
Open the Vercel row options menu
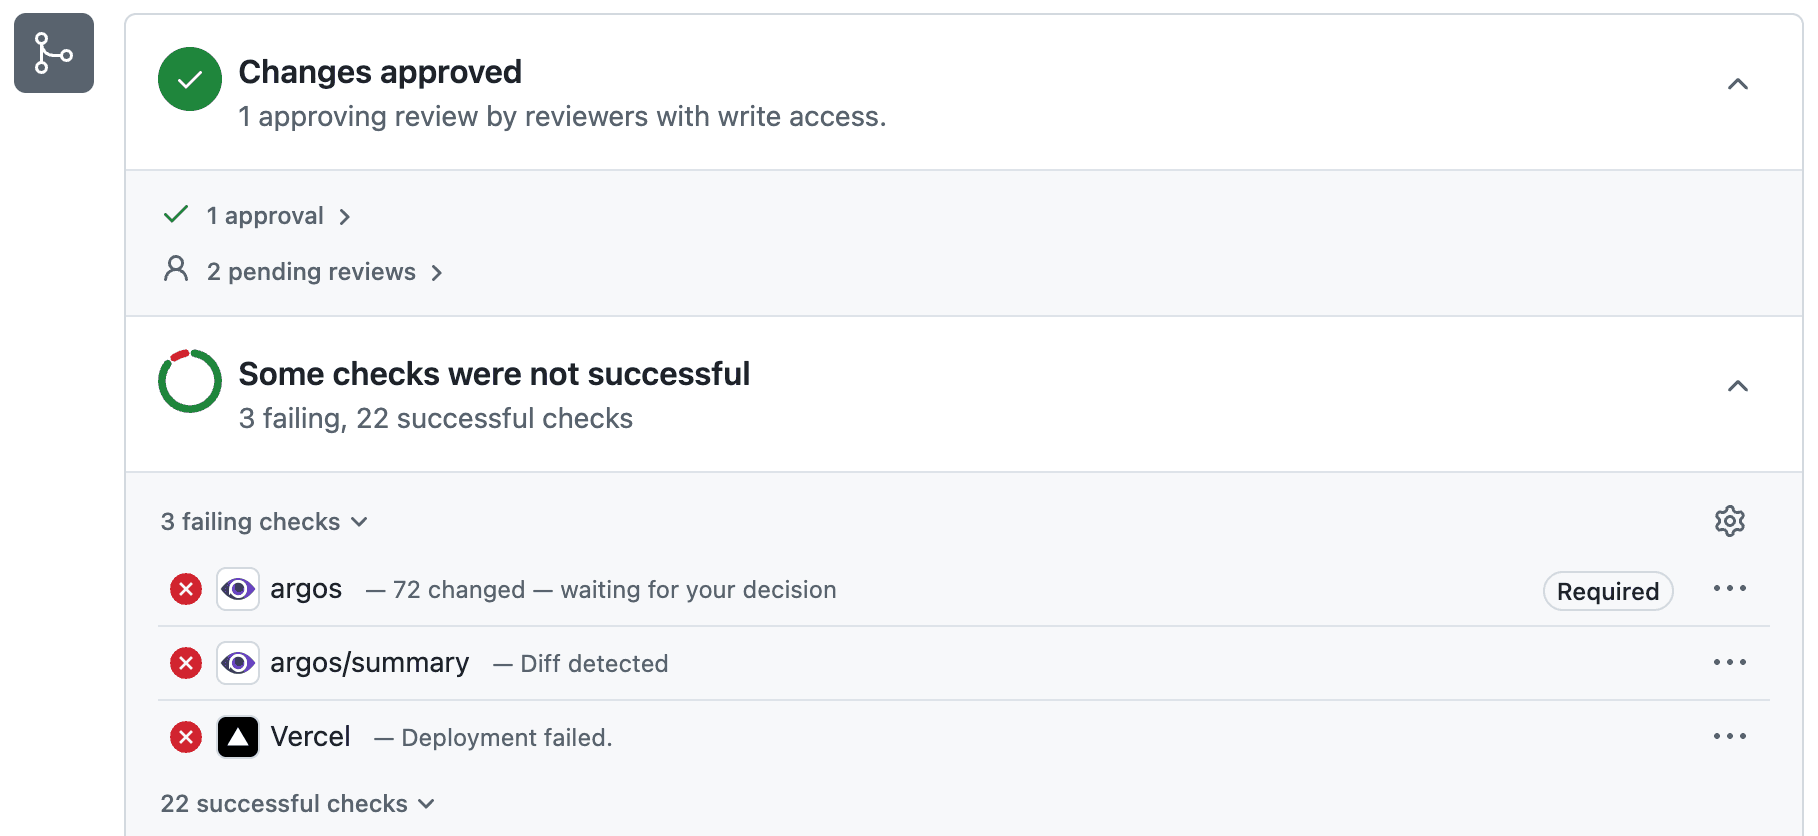click(1729, 737)
